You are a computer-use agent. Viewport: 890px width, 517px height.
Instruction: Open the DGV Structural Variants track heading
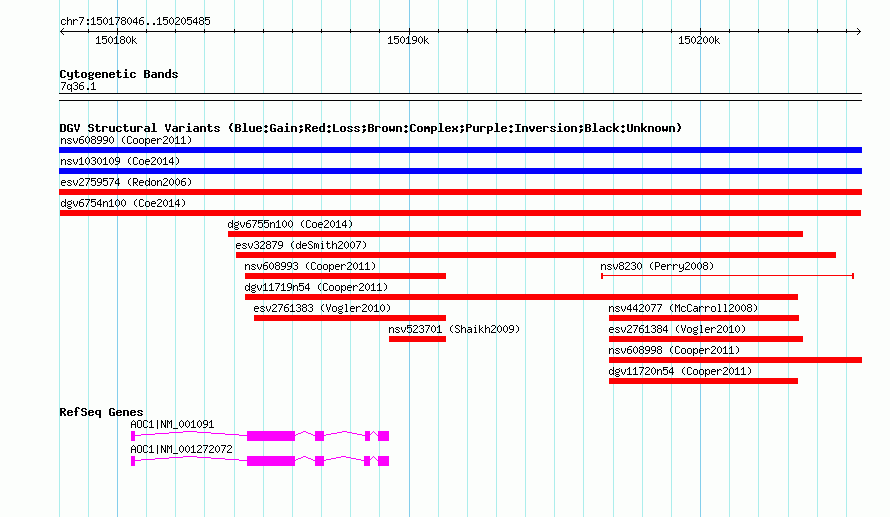click(x=371, y=128)
